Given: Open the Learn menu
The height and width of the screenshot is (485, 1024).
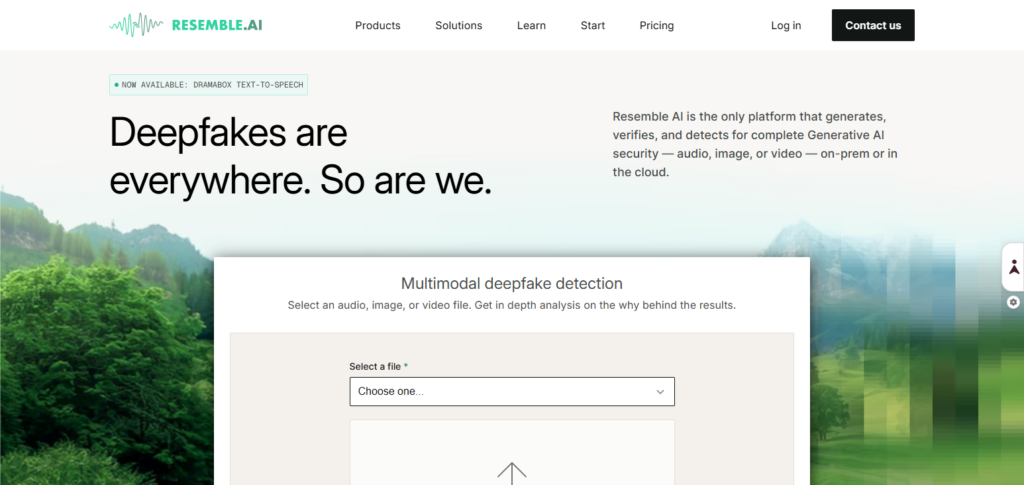Looking at the screenshot, I should (x=531, y=25).
